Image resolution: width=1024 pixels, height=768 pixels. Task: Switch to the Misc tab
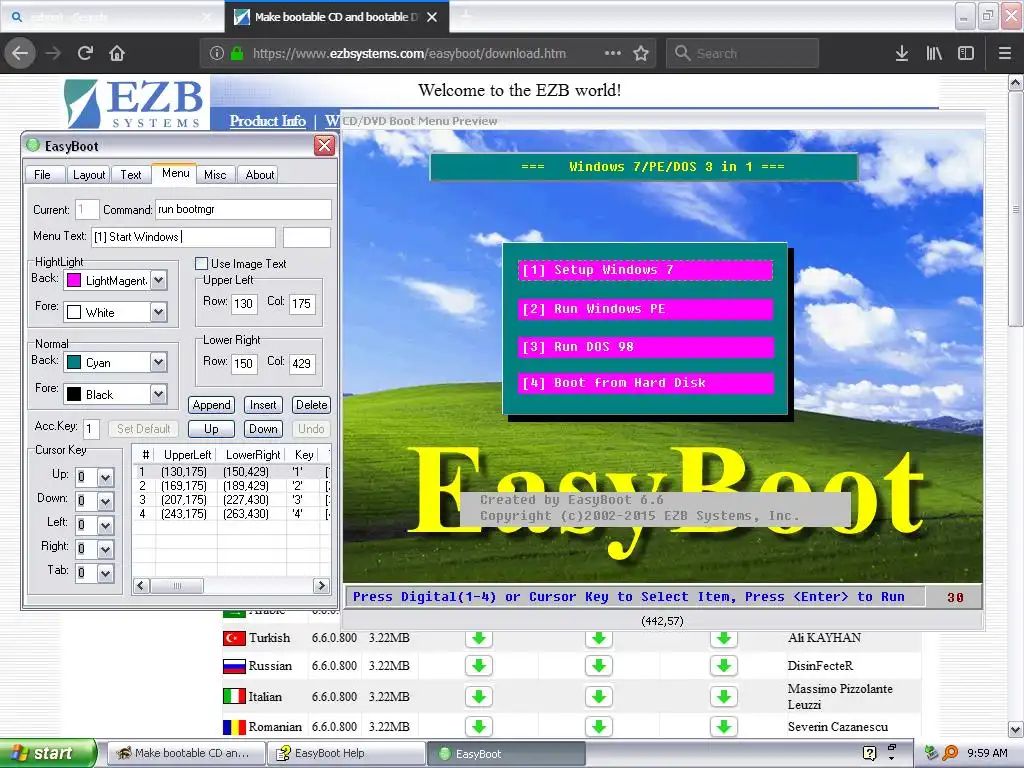coord(215,174)
